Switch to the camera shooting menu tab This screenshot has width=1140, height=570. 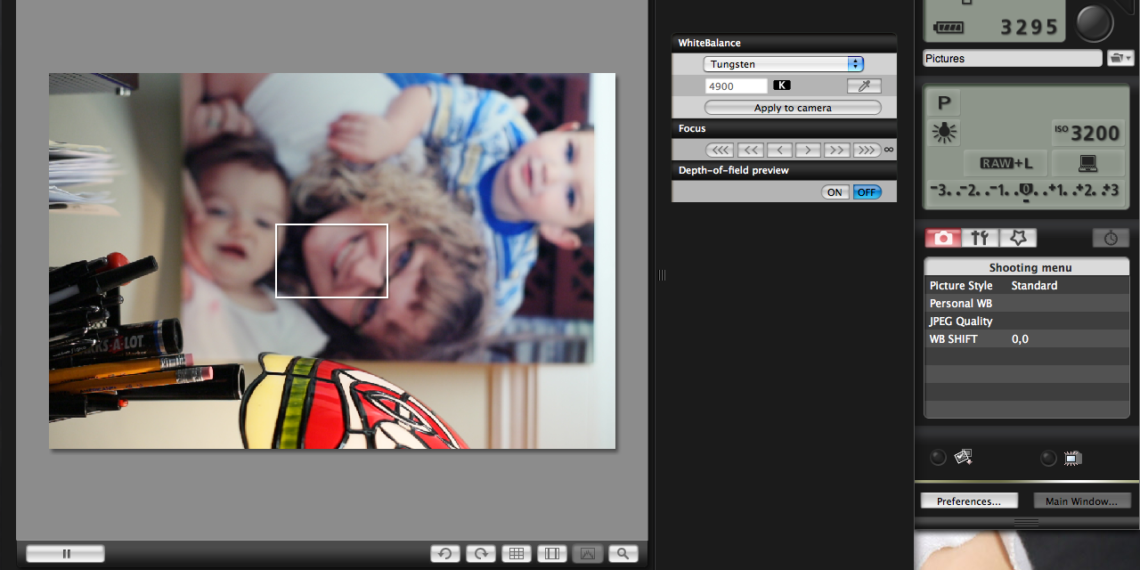pos(943,238)
